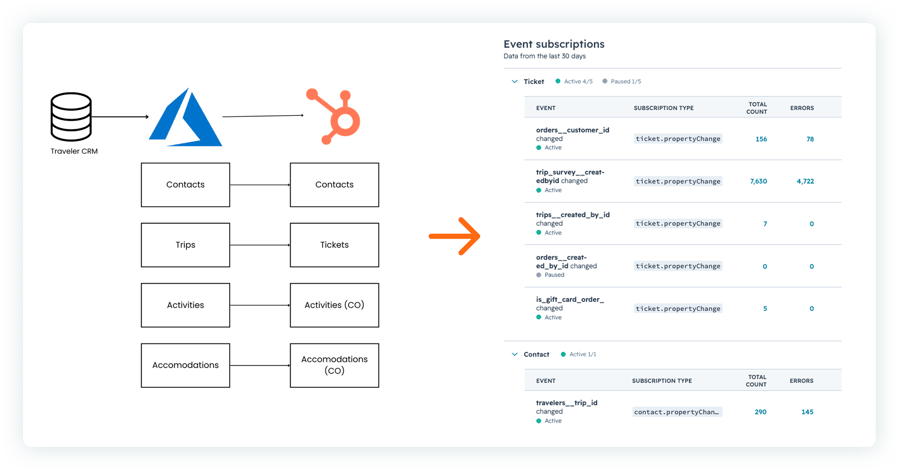Click total count 156

[761, 139]
